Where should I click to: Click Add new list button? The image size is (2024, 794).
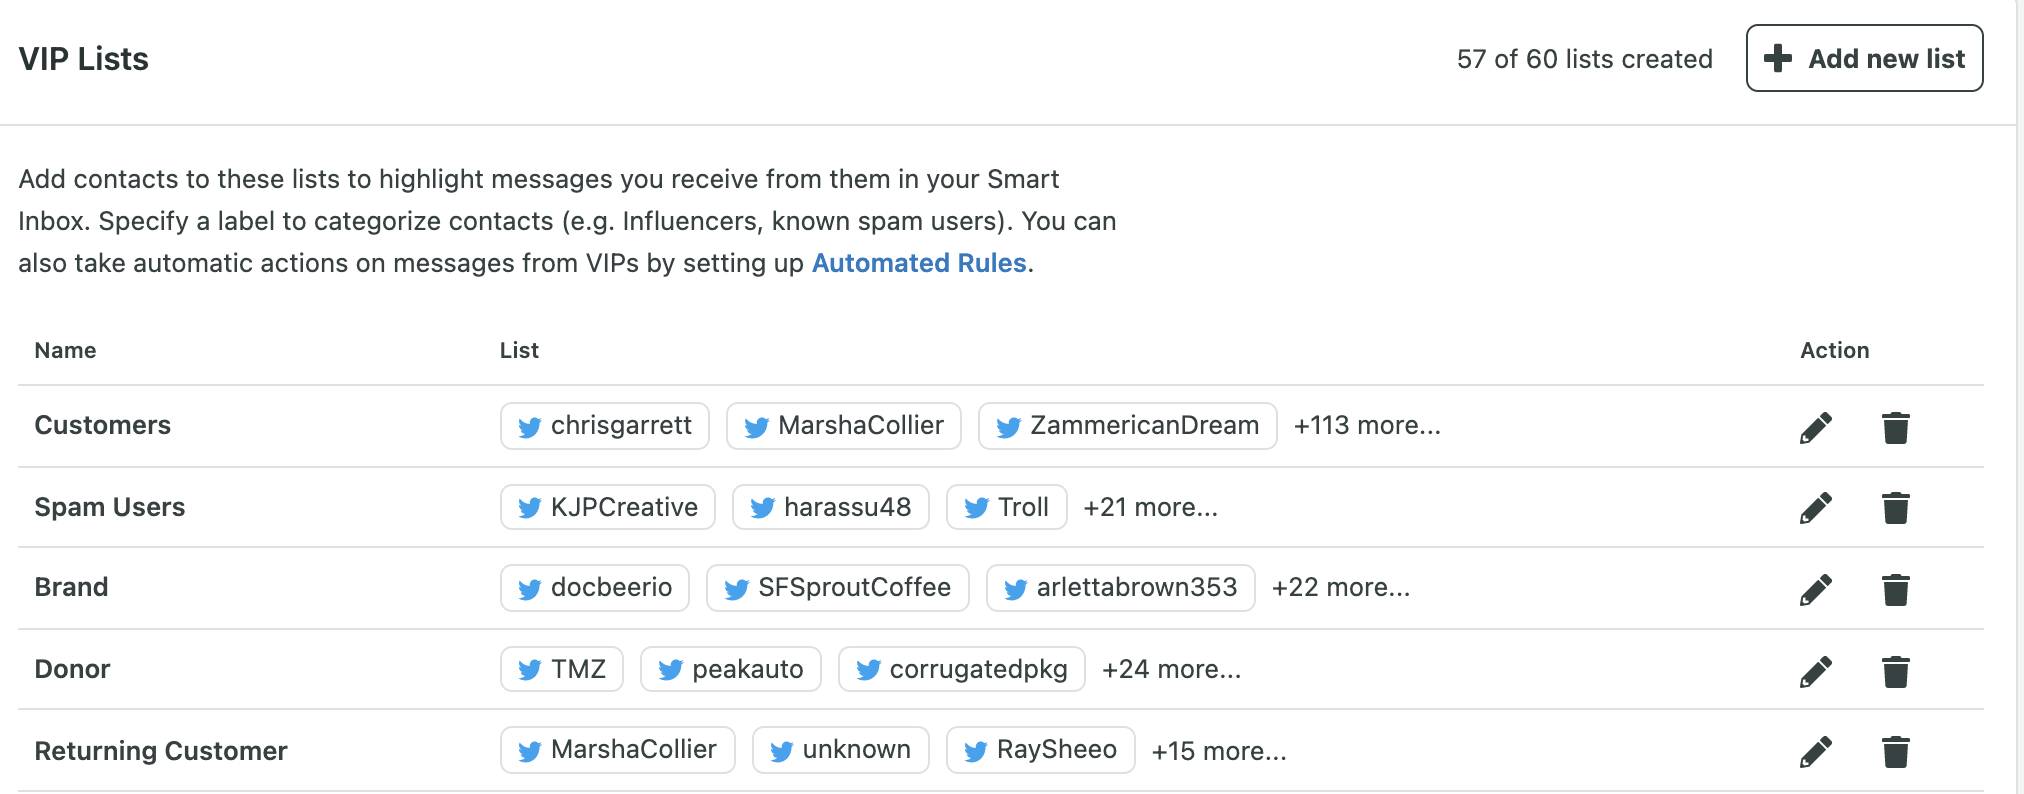pyautogui.click(x=1864, y=58)
